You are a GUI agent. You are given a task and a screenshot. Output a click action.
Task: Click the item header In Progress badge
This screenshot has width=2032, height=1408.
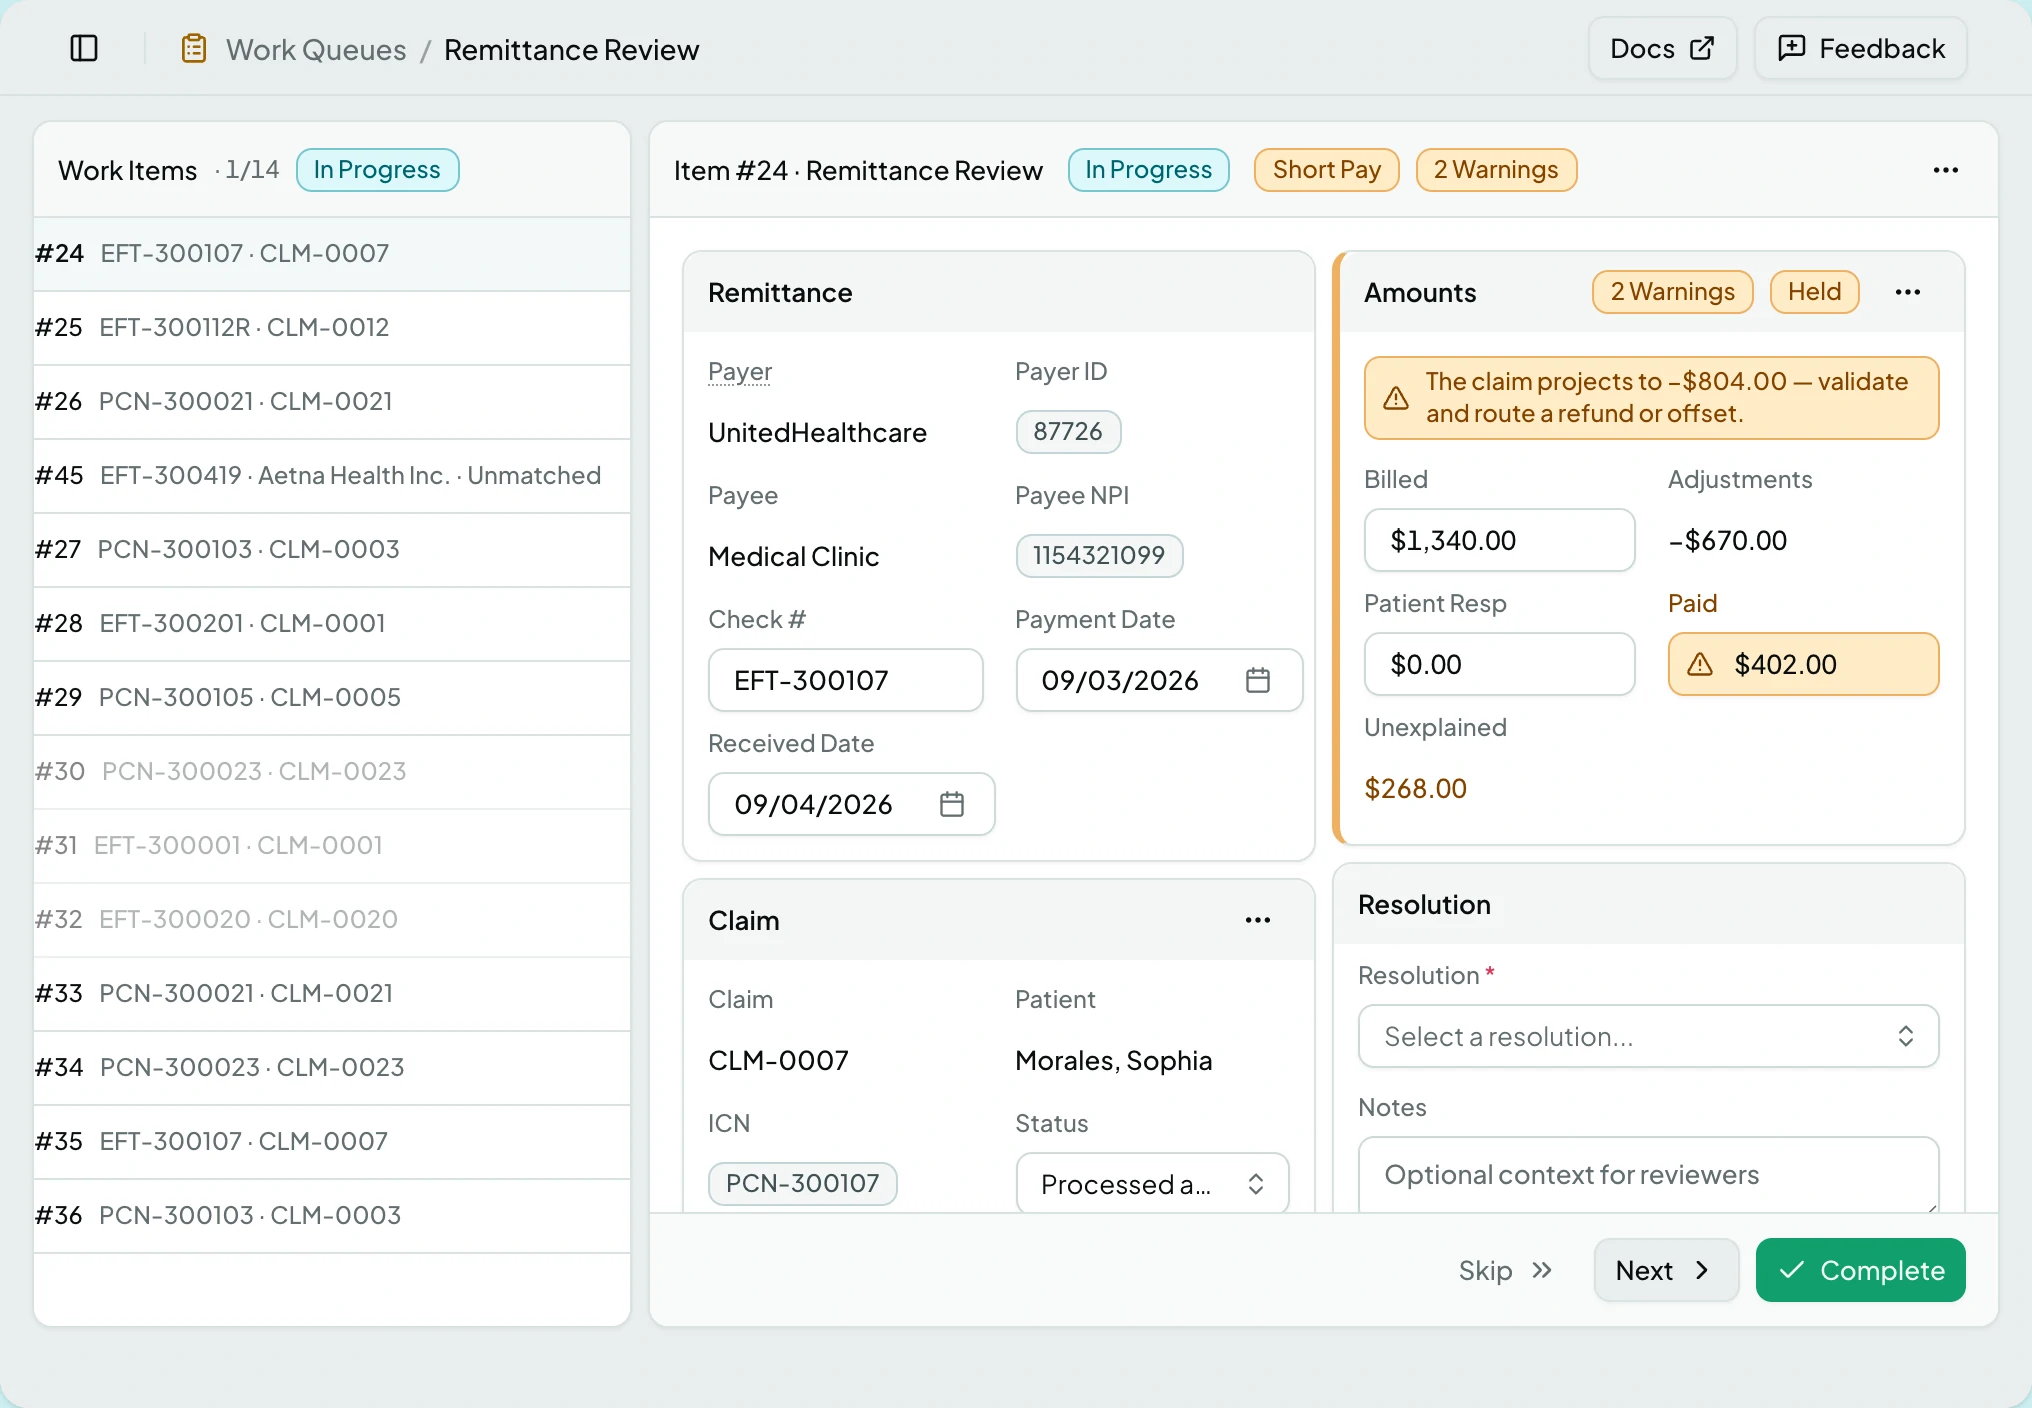click(x=1149, y=170)
